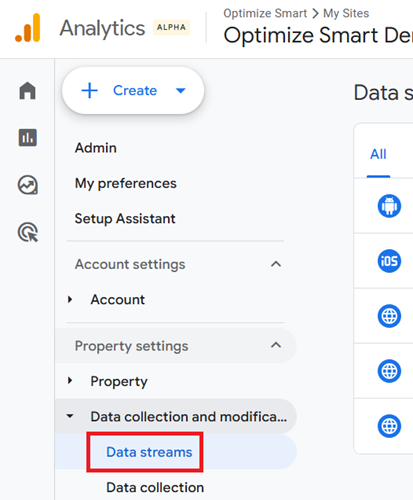413x500 pixels.
Task: Expand the Account tree item arrow
Action: tap(70, 299)
